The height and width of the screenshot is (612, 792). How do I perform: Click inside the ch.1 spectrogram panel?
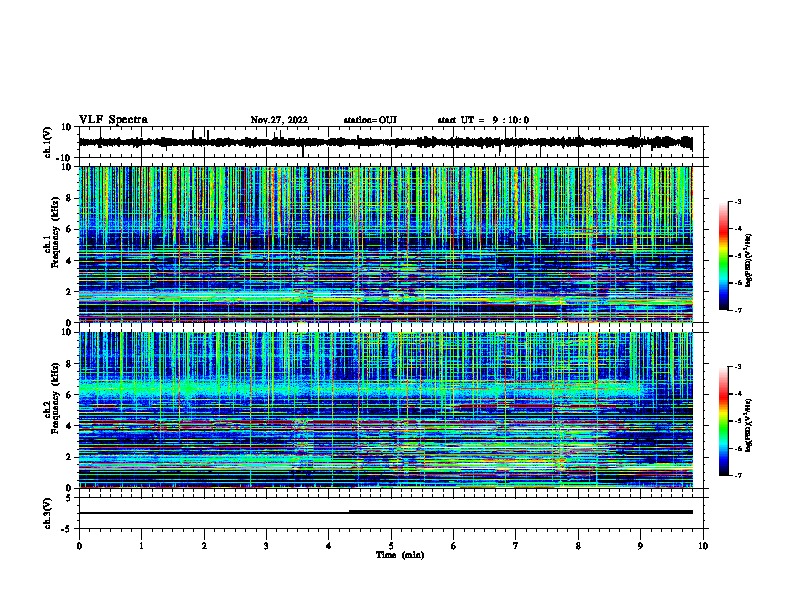pos(385,244)
